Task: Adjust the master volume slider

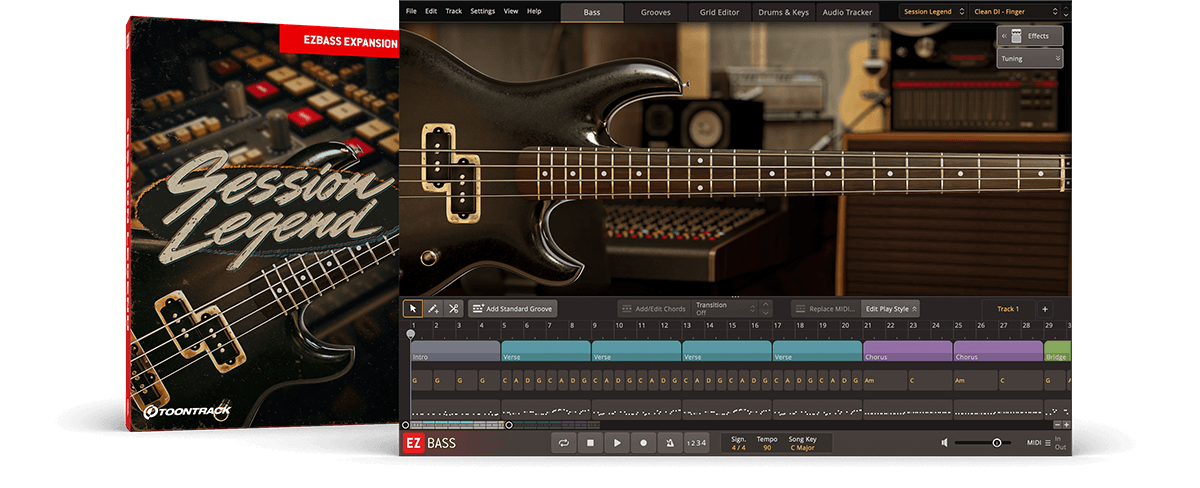Action: click(979, 443)
